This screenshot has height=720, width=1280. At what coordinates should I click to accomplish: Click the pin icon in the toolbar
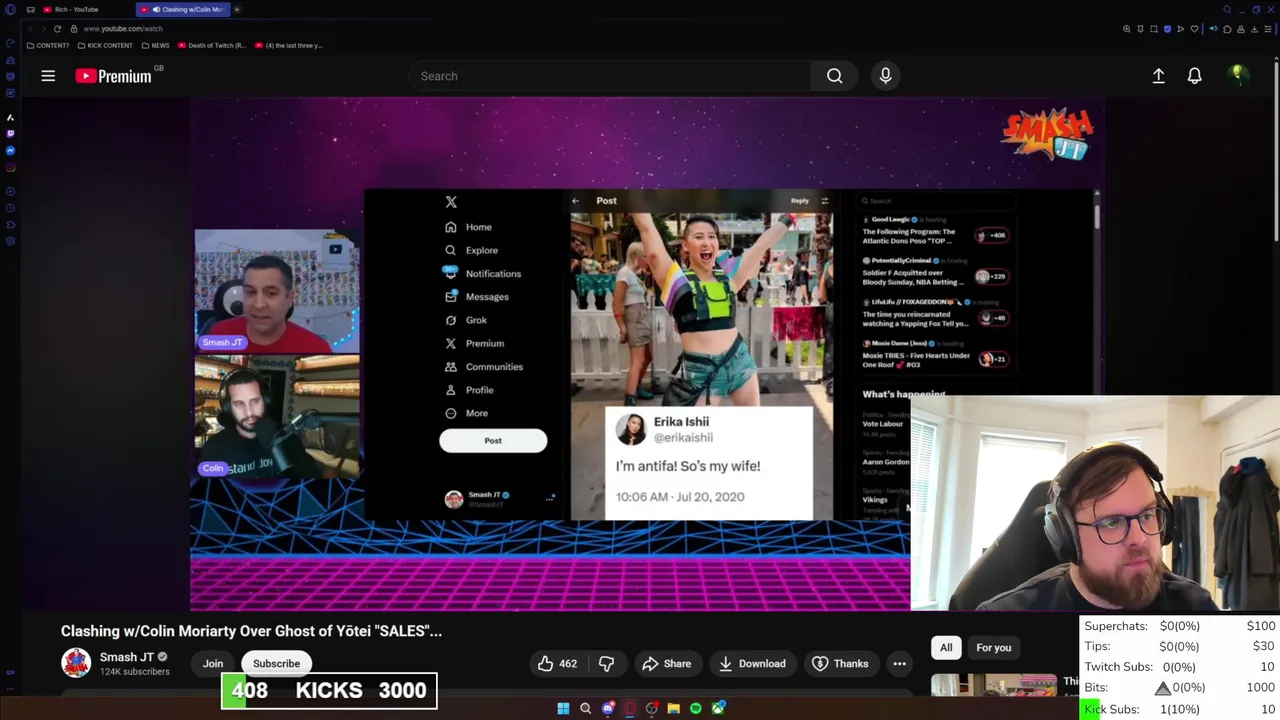[x=1140, y=29]
